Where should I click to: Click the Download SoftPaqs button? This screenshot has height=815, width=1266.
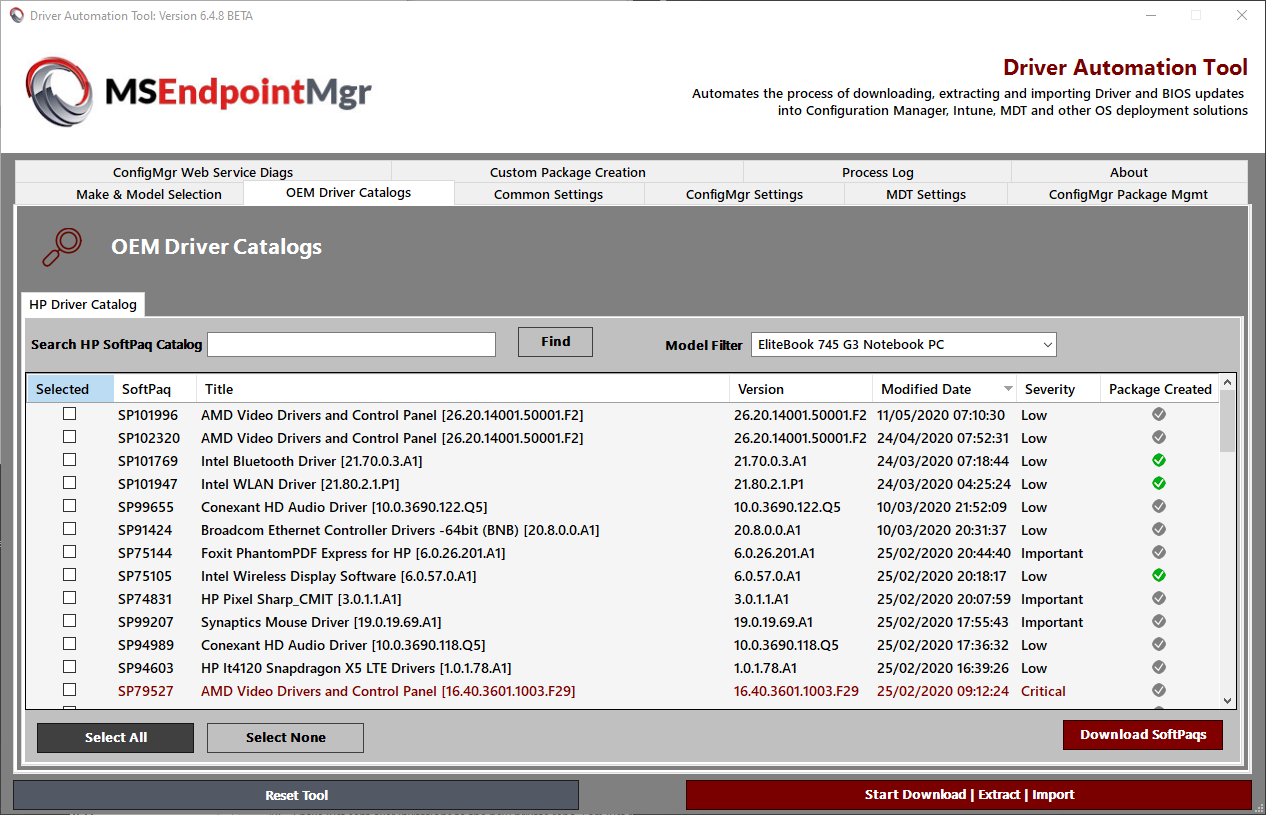point(1143,735)
